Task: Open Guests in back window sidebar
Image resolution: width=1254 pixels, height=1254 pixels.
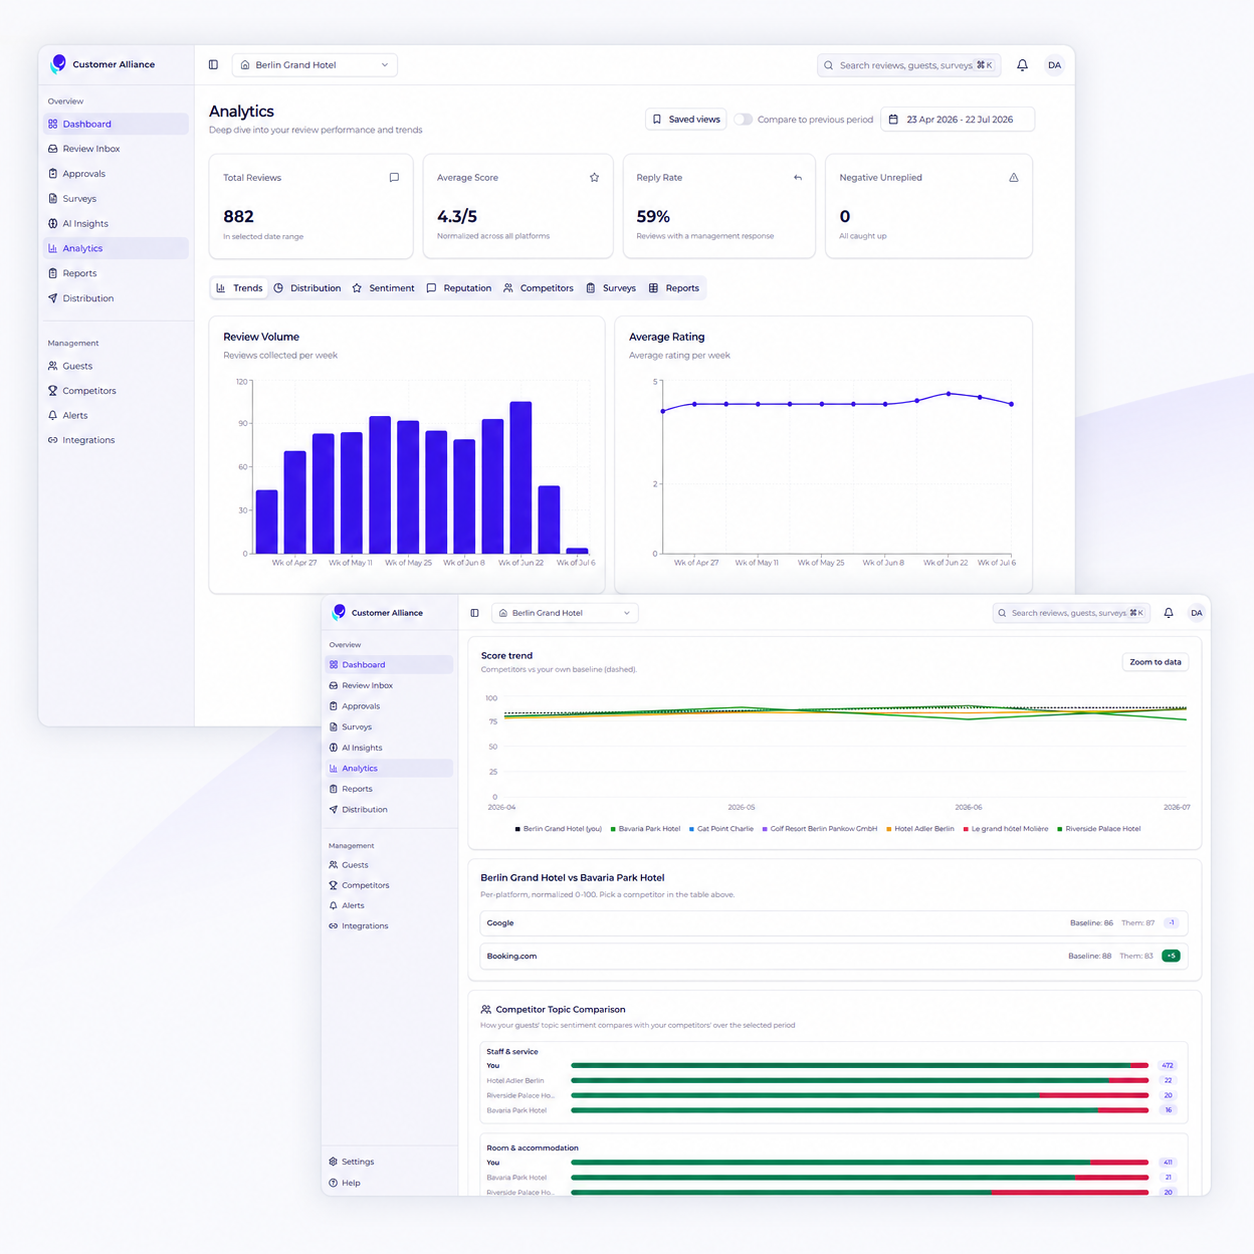Action: click(116, 366)
